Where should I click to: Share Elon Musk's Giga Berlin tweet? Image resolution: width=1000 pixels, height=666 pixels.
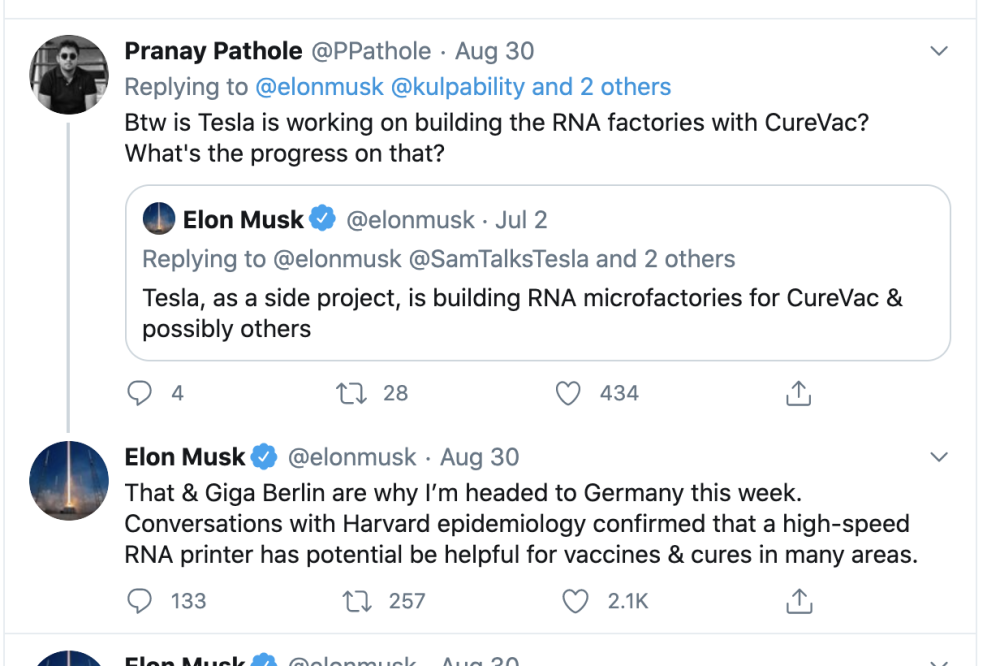[x=797, y=601]
